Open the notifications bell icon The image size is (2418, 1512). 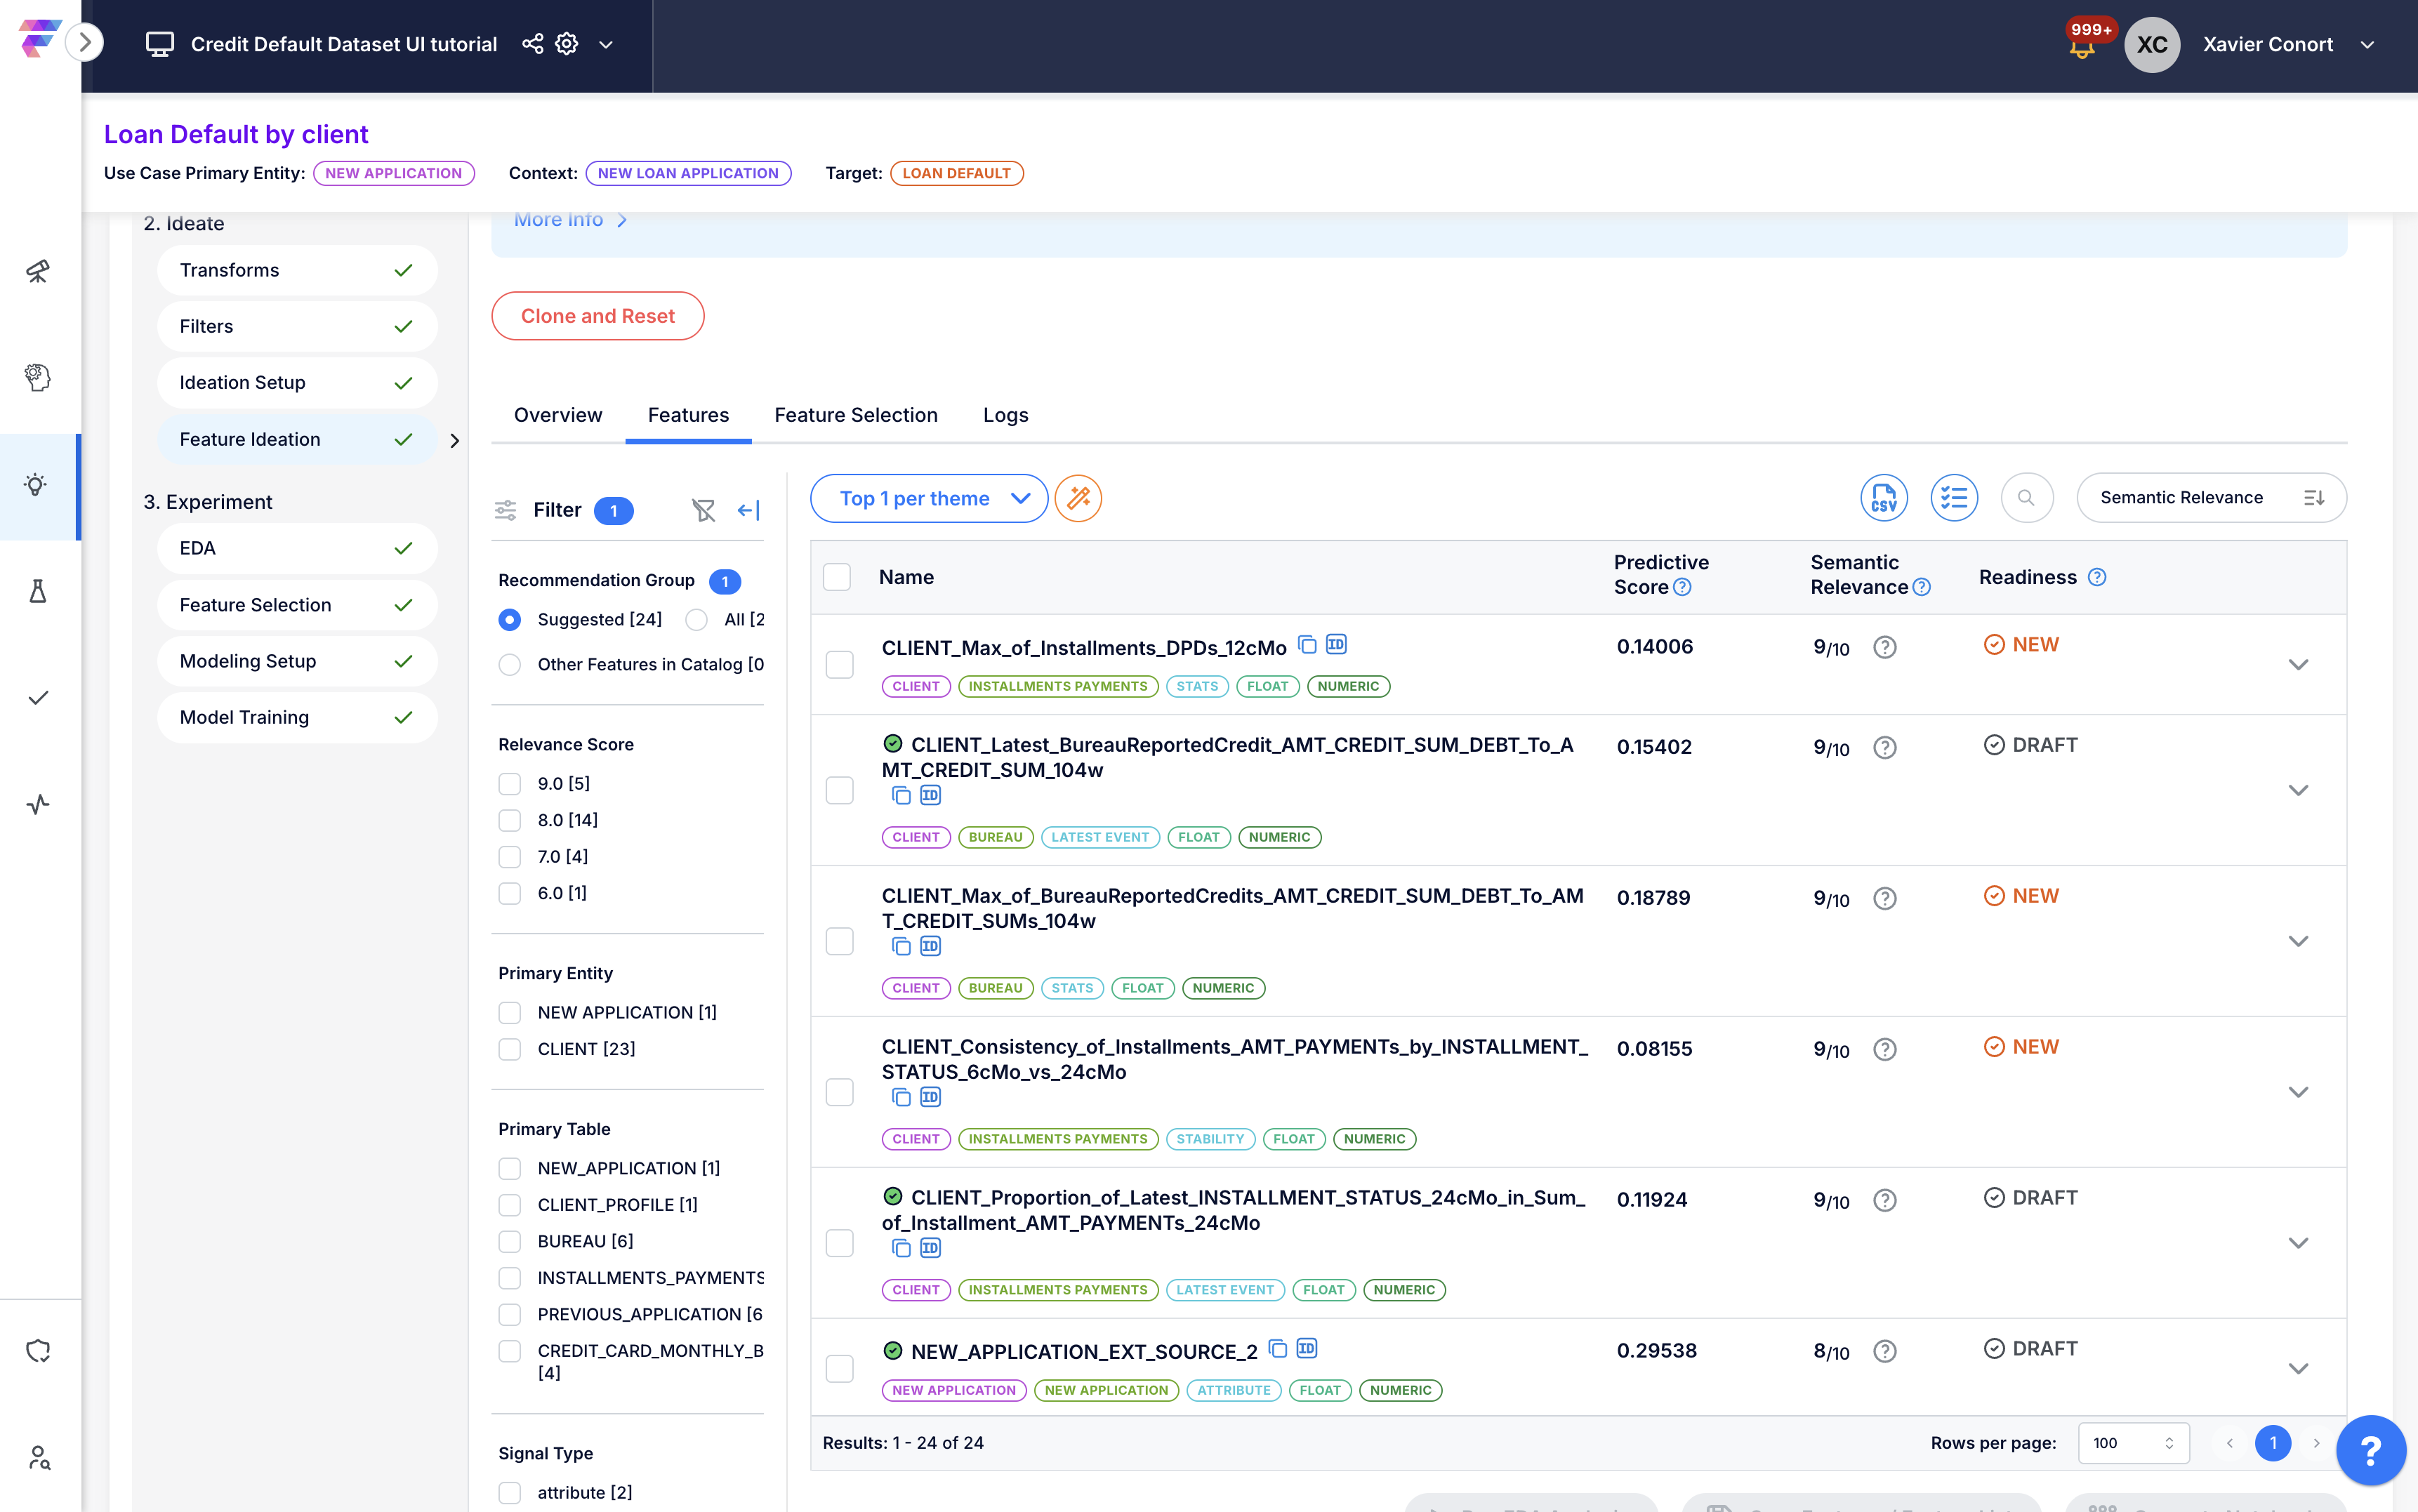coord(2082,46)
